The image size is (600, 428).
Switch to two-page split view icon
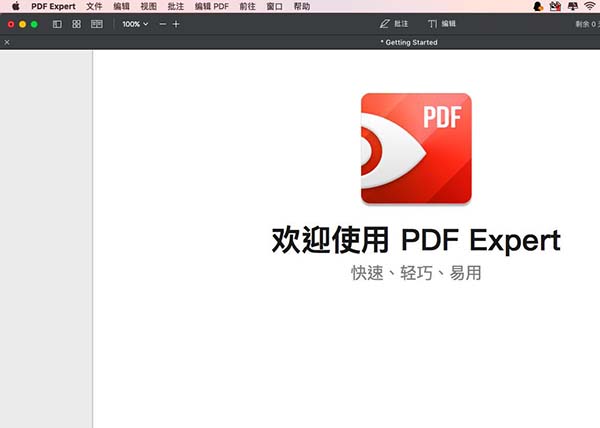click(x=97, y=24)
